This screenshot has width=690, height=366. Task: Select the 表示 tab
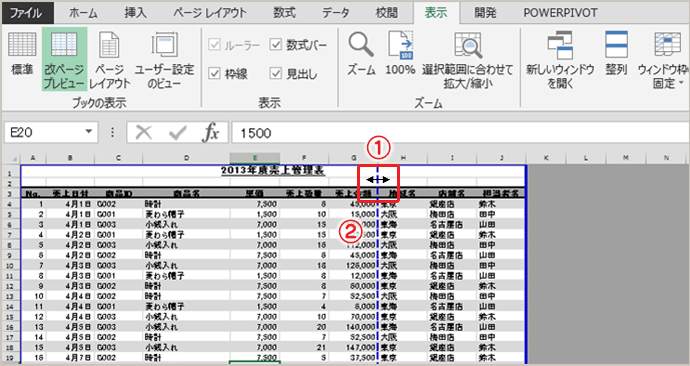pos(436,13)
